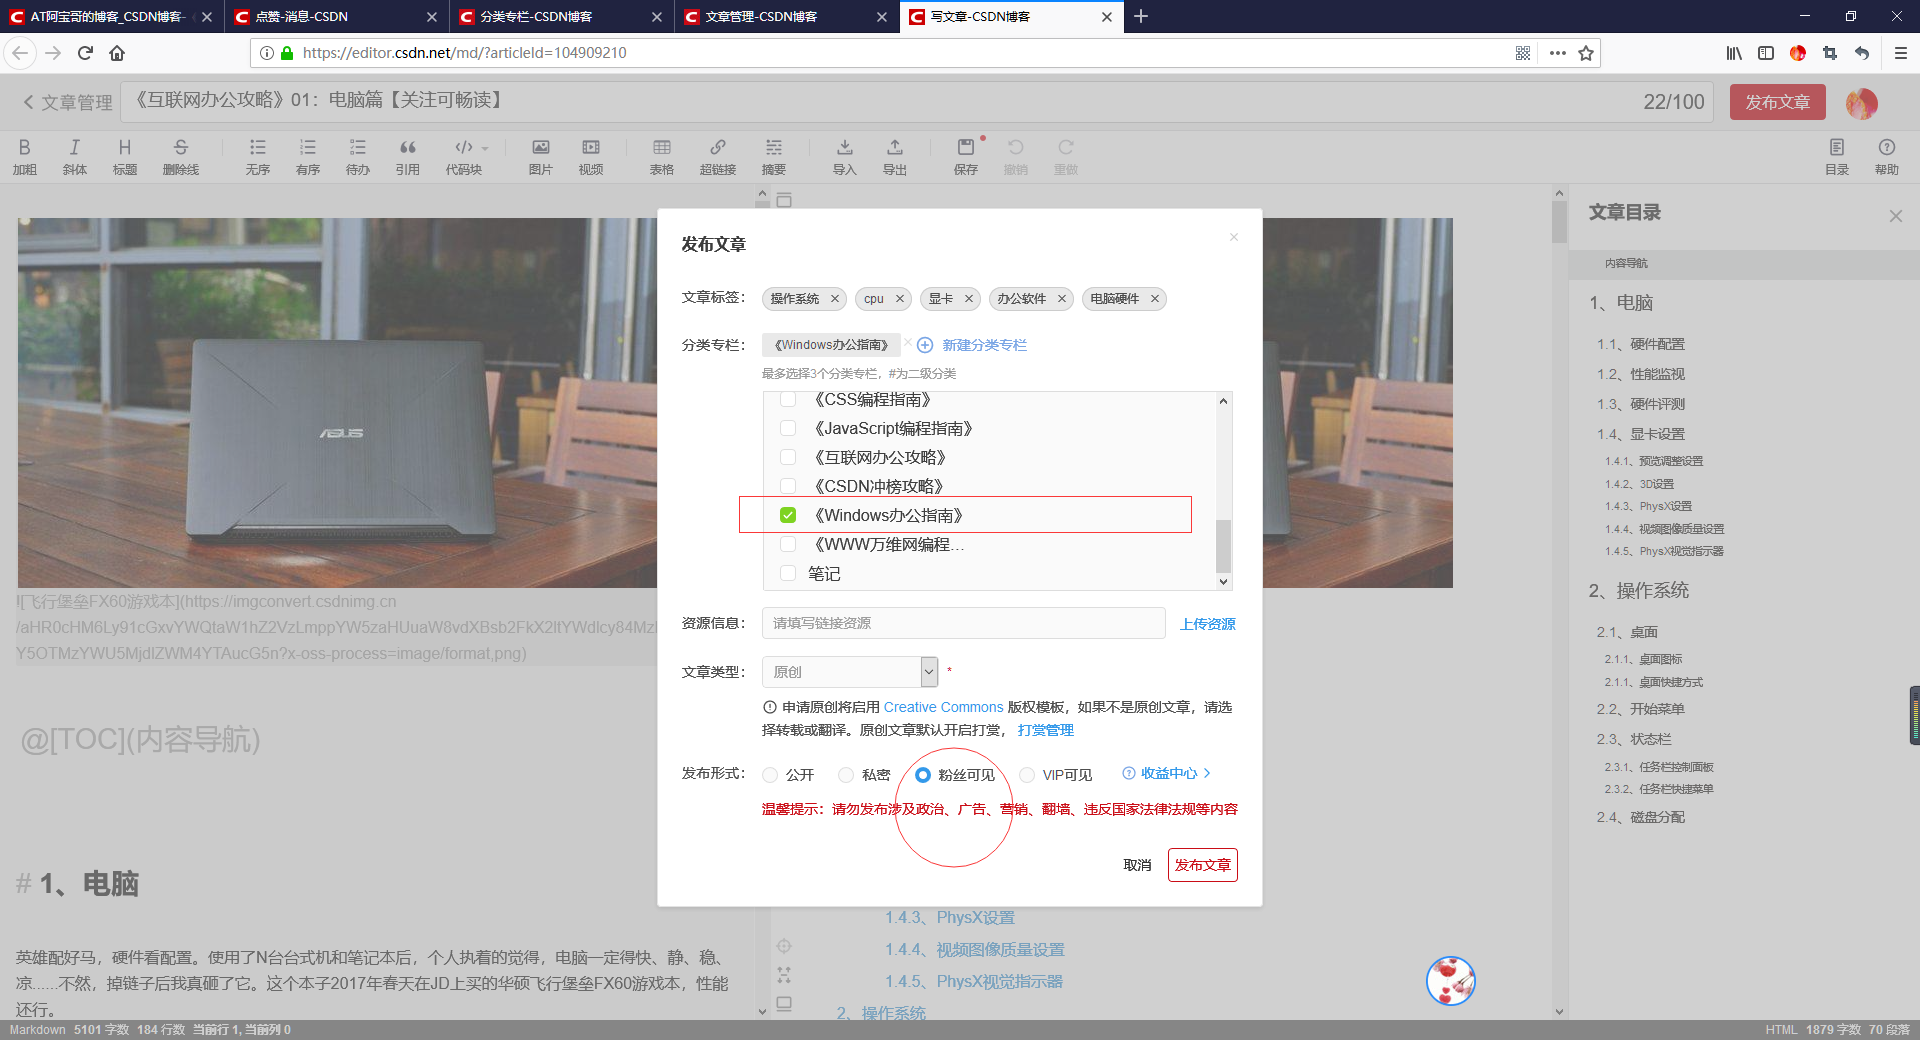1920x1040 pixels.
Task: Insert a table with the 表格 tool
Action: pos(662,157)
